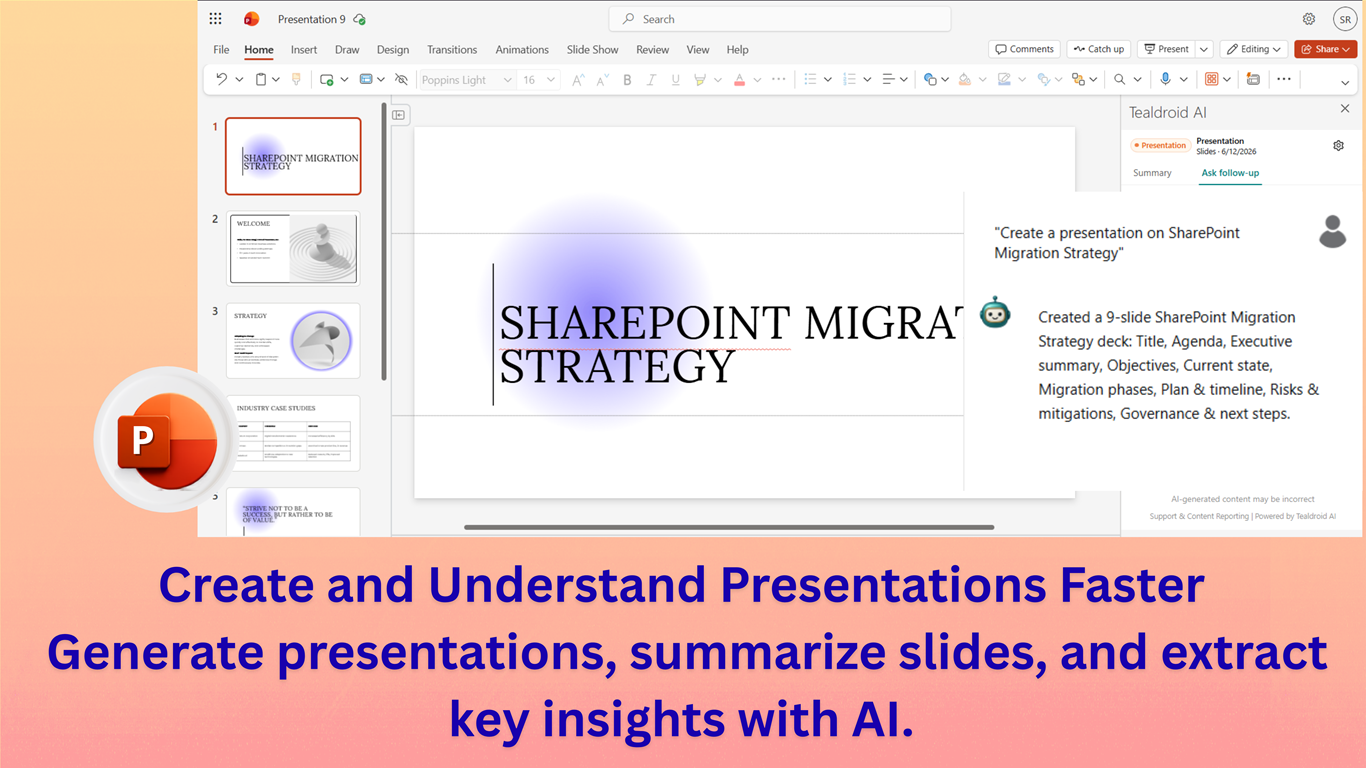Image resolution: width=1366 pixels, height=768 pixels.
Task: Toggle Underline formatting
Action: point(676,79)
